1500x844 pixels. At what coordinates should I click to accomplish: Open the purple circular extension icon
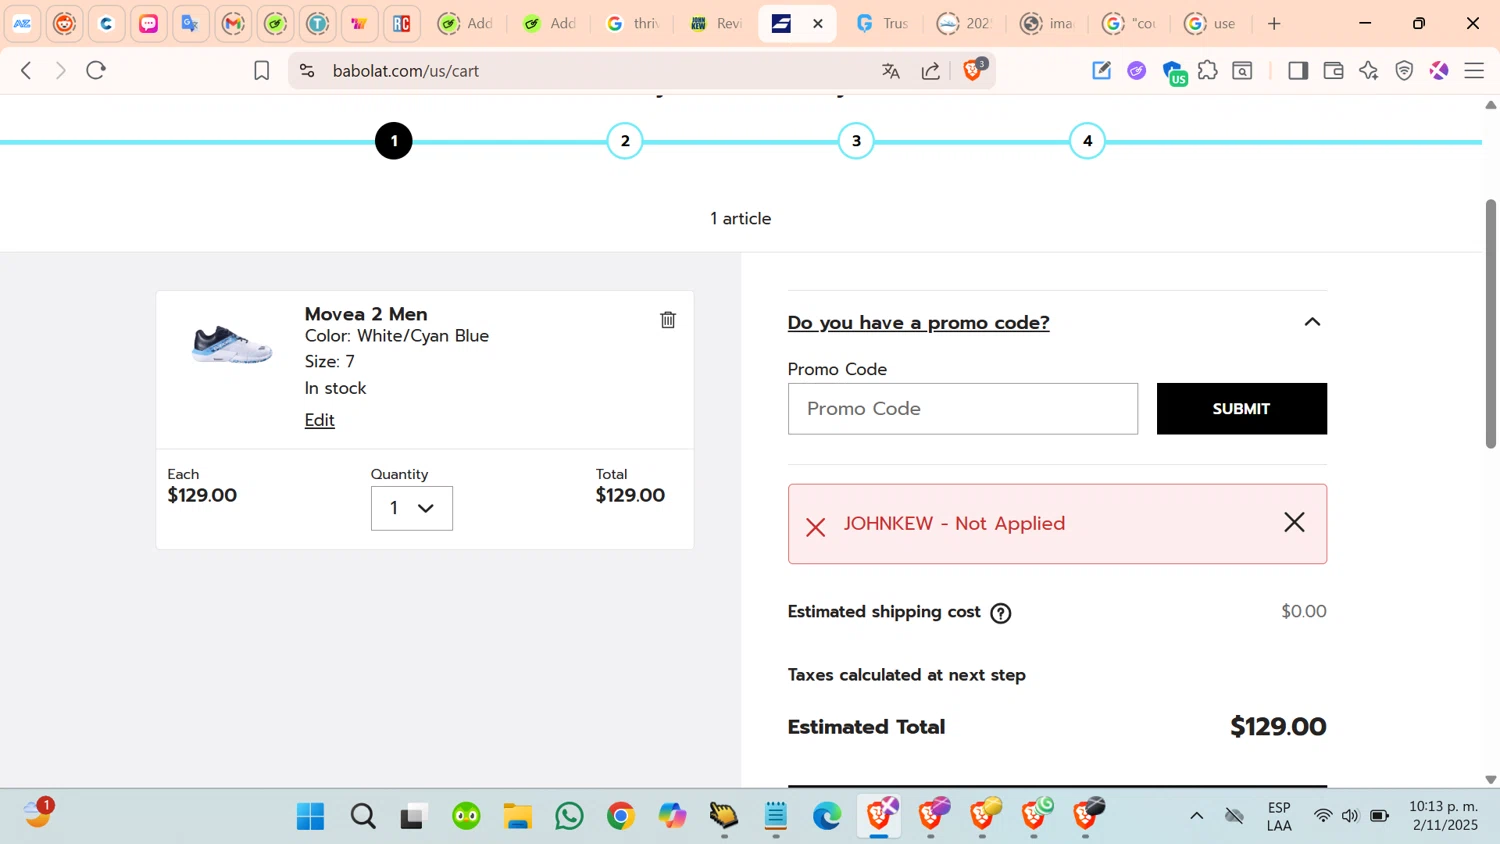click(1137, 70)
